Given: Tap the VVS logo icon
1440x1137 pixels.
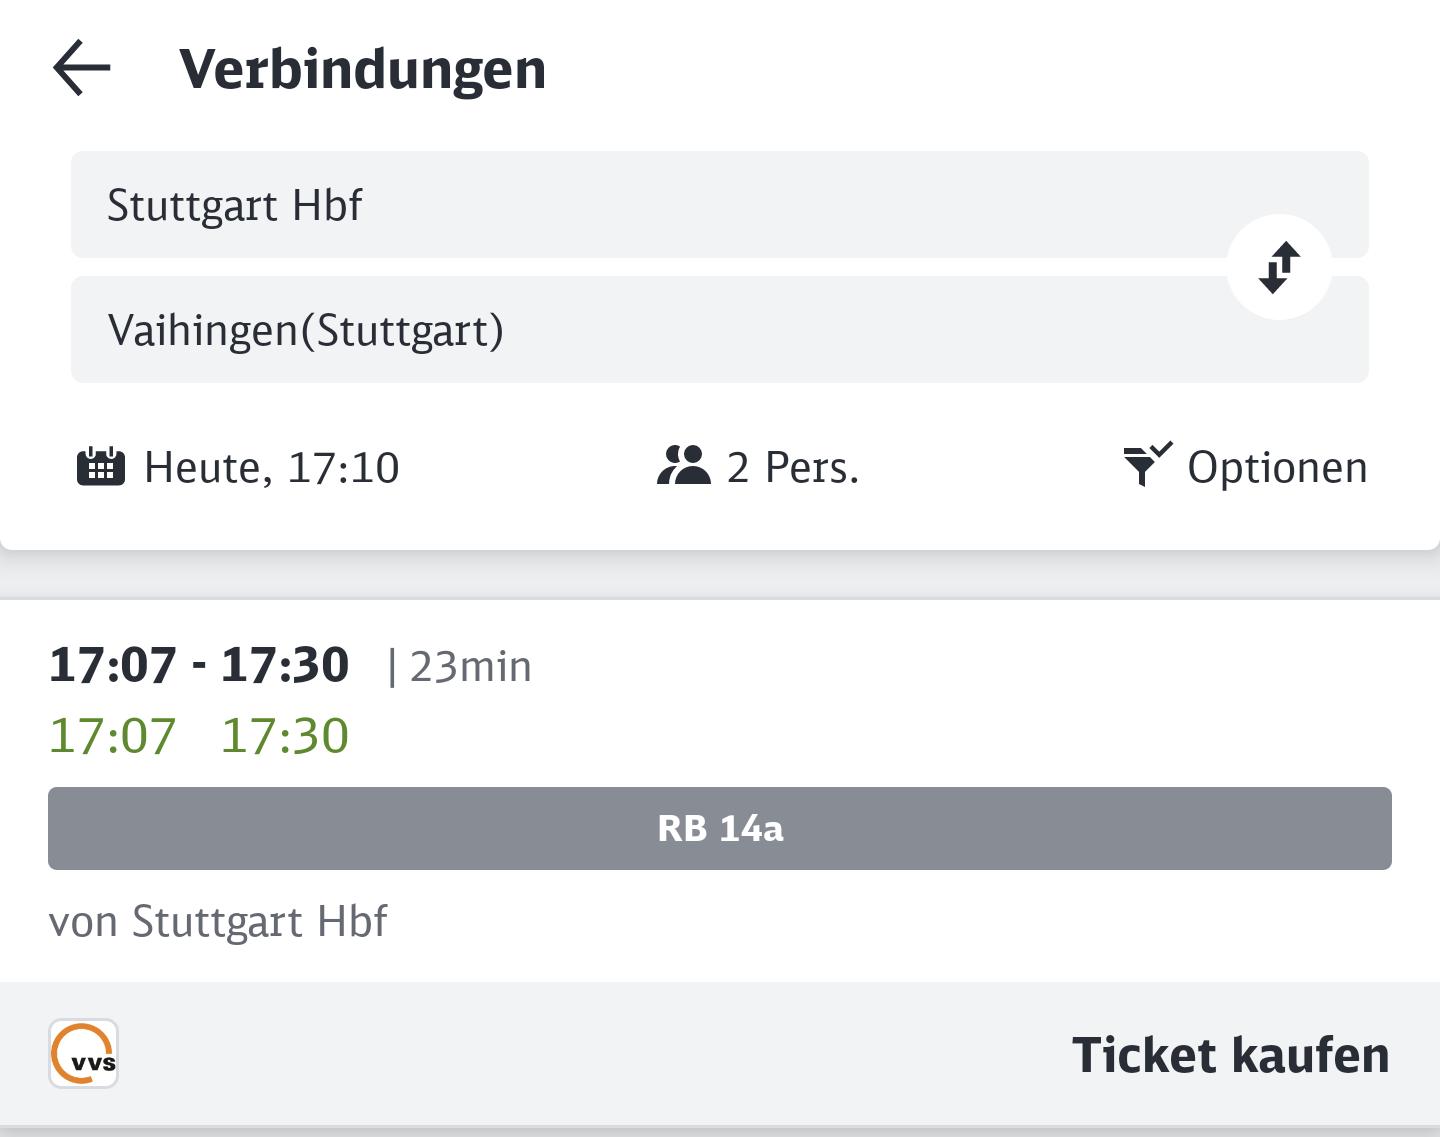Looking at the screenshot, I should 84,1054.
